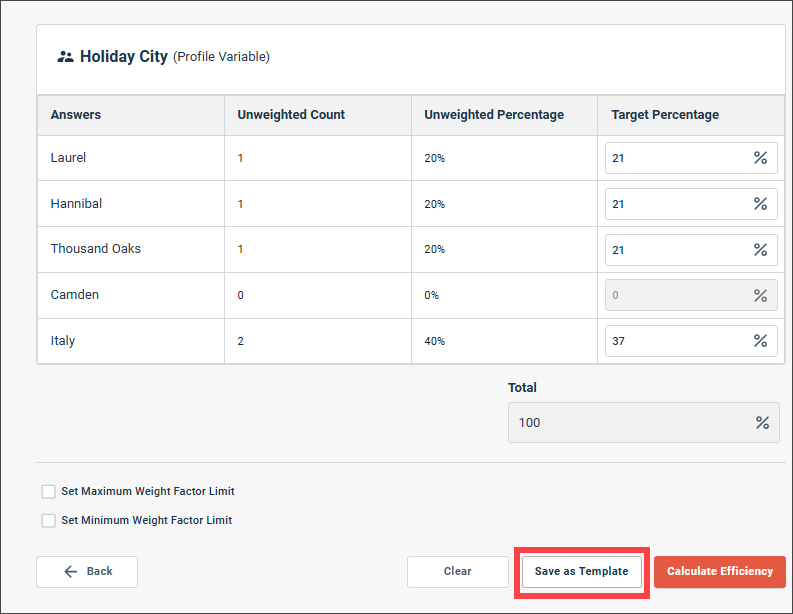The height and width of the screenshot is (614, 793).
Task: Select the Camden answer cell
Action: [x=131, y=295]
